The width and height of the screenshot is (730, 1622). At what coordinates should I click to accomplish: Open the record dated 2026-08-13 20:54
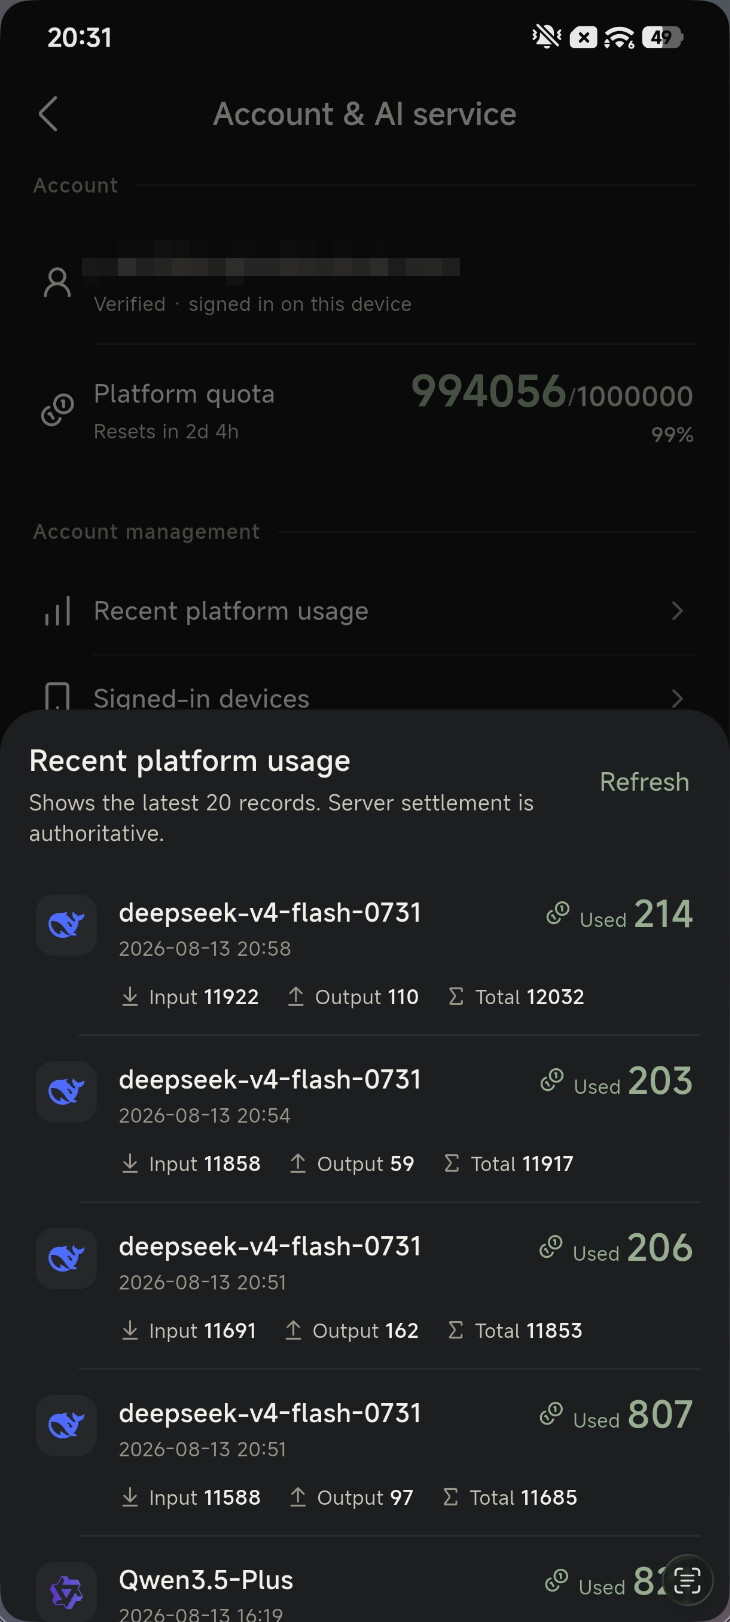[x=365, y=1119]
